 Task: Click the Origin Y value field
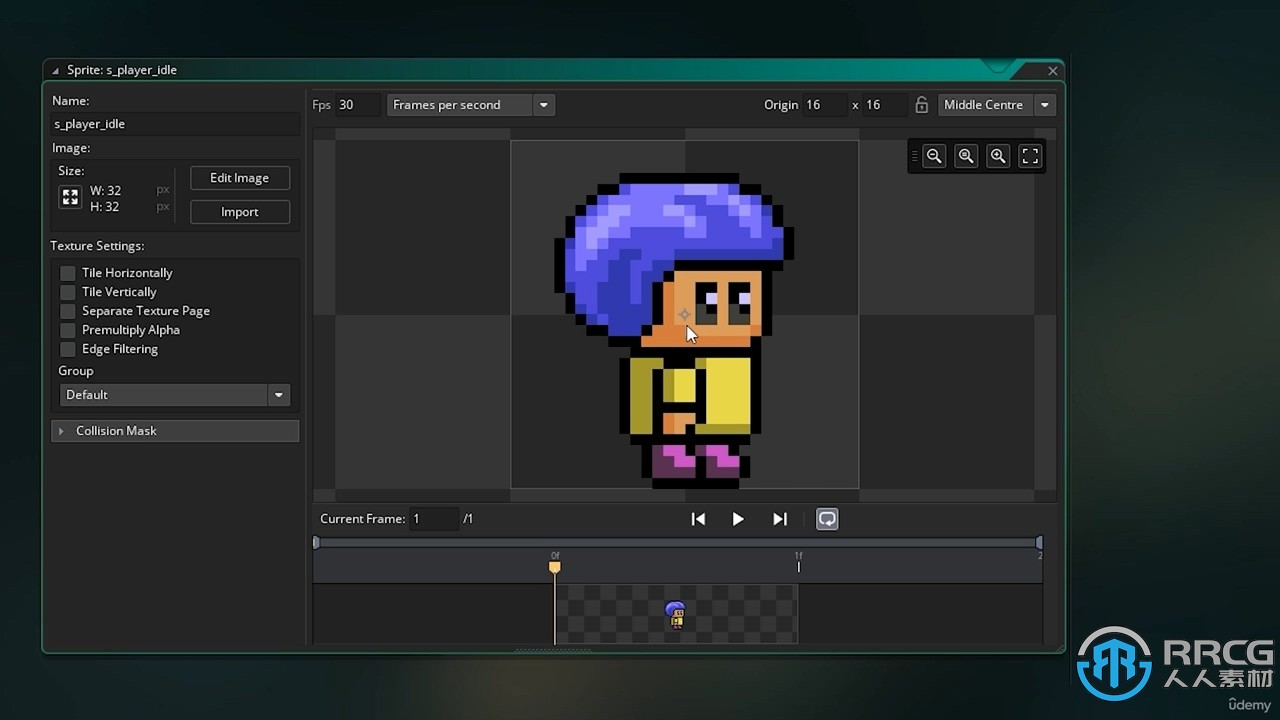(885, 105)
